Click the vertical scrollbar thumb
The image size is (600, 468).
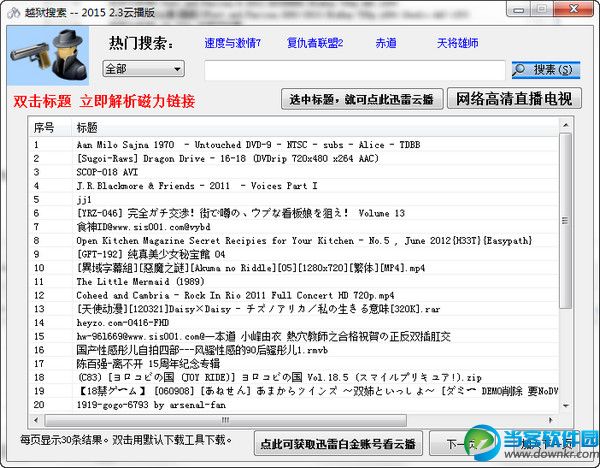pos(566,220)
